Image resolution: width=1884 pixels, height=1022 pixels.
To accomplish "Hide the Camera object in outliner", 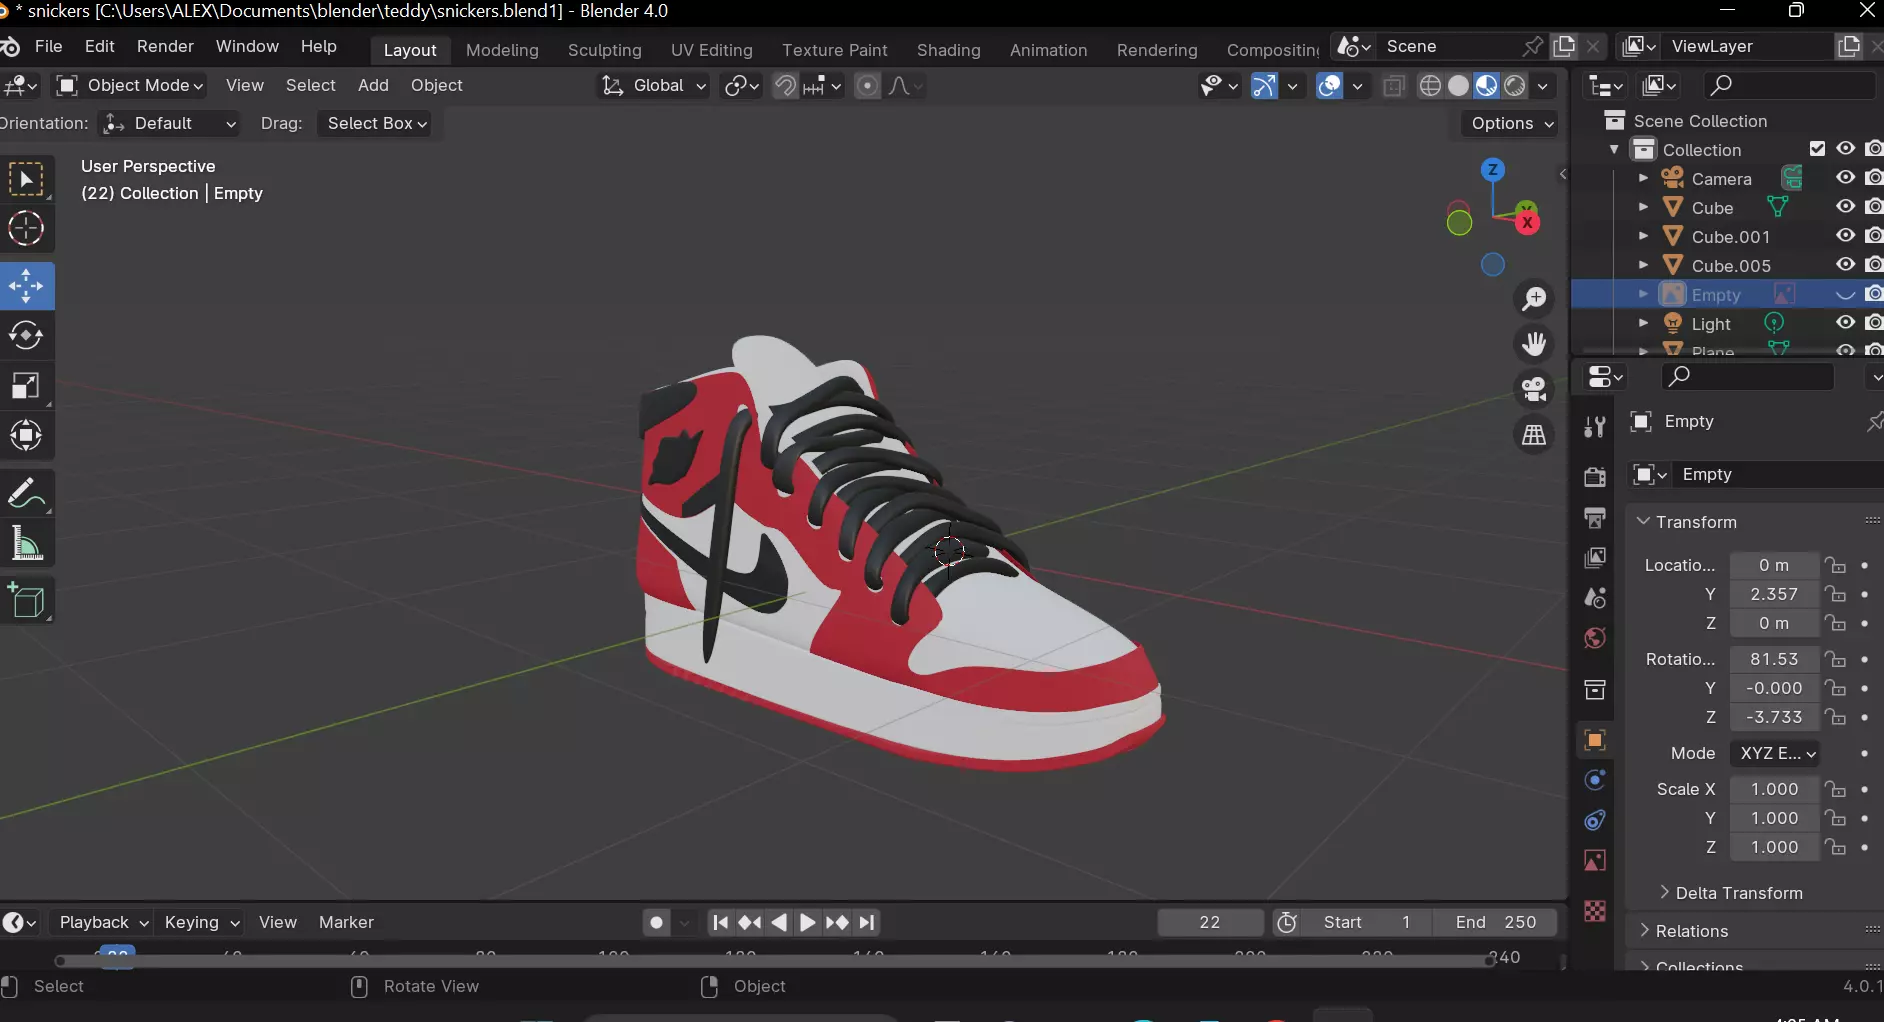I will 1846,178.
